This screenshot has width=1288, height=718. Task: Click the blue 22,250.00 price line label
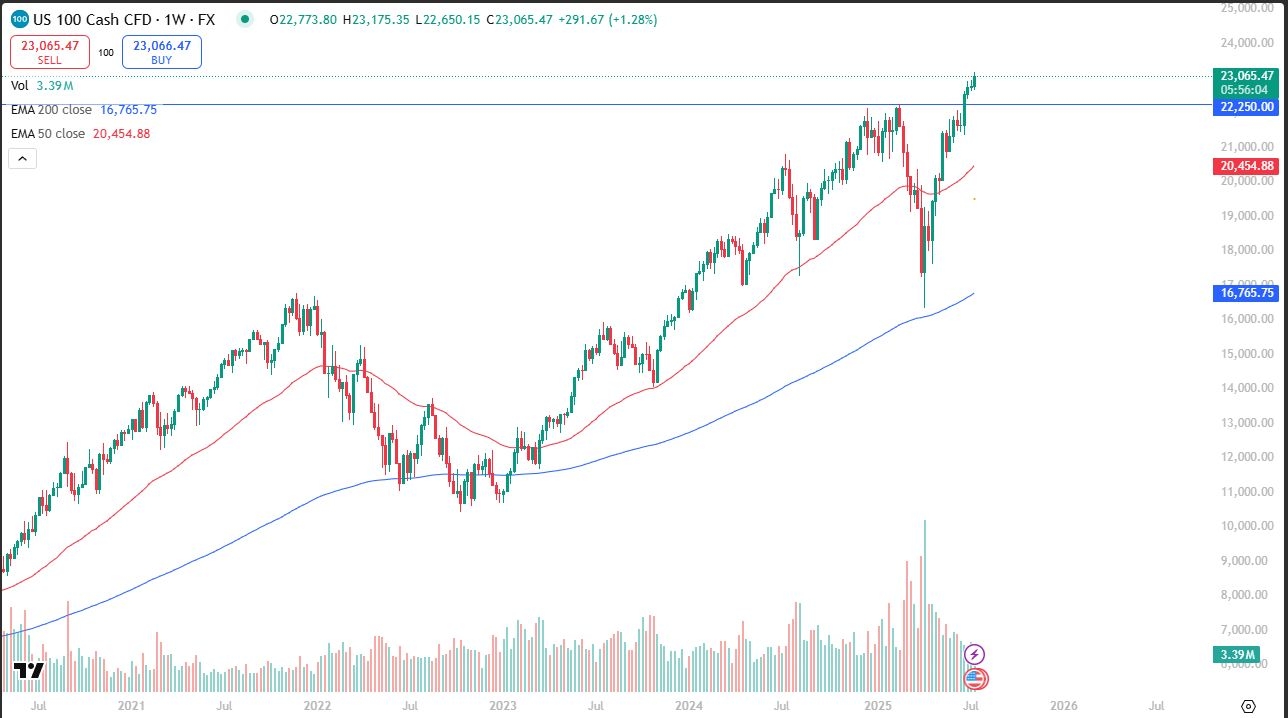point(1246,107)
